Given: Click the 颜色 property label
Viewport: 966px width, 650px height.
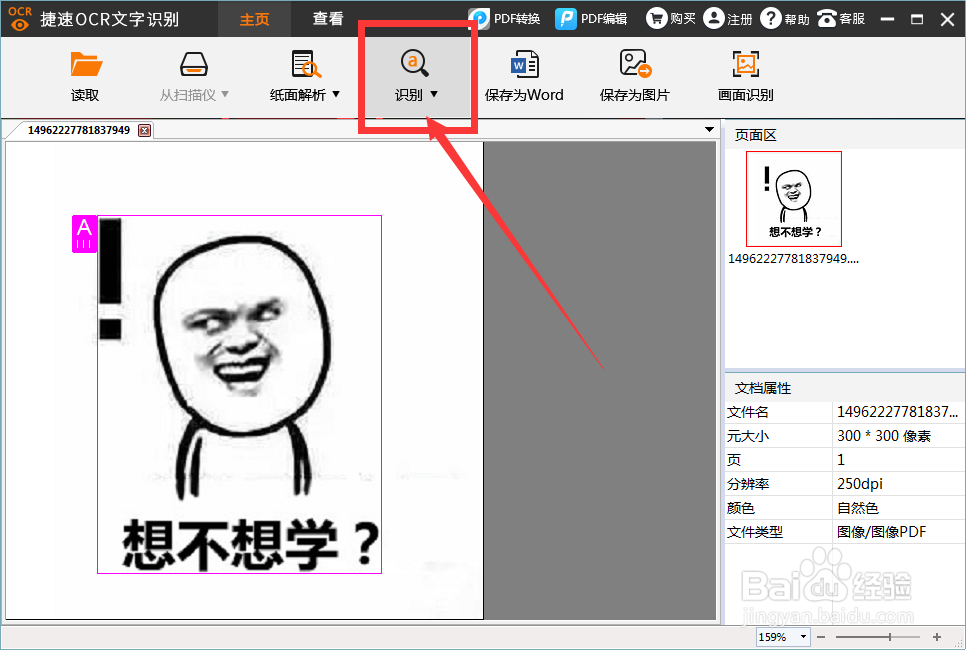Looking at the screenshot, I should click(741, 508).
